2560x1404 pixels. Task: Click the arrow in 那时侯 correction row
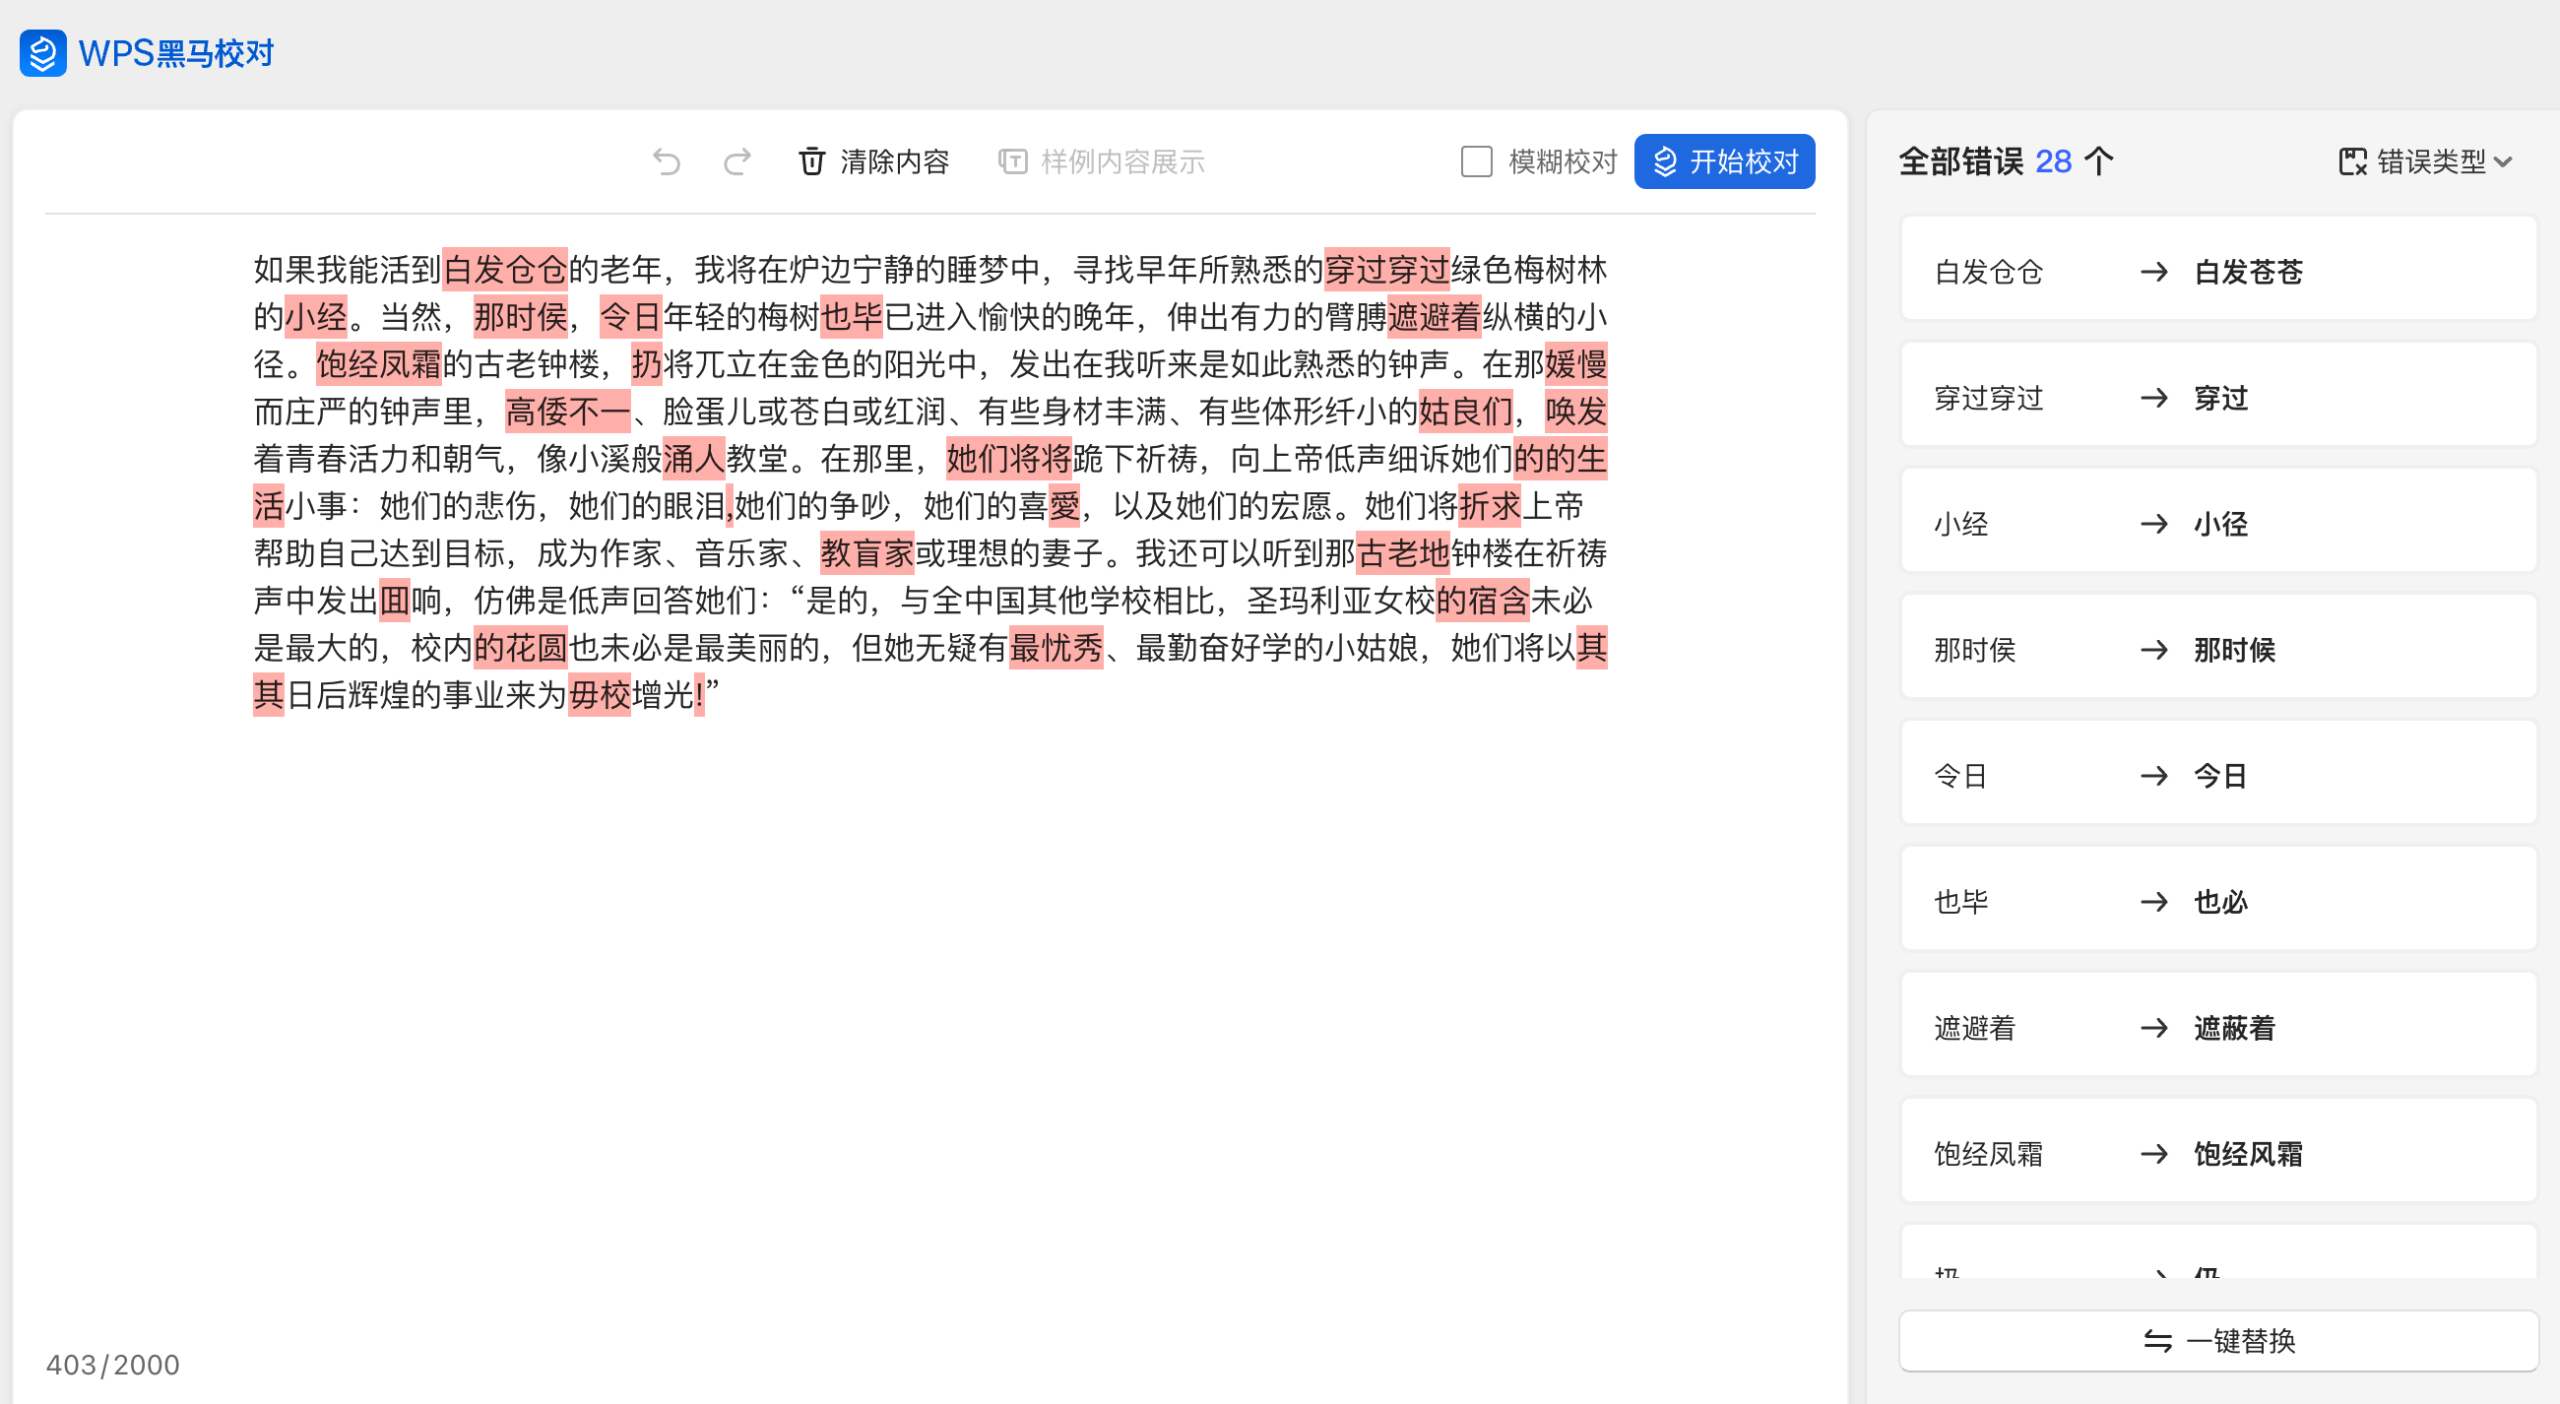point(2154,650)
